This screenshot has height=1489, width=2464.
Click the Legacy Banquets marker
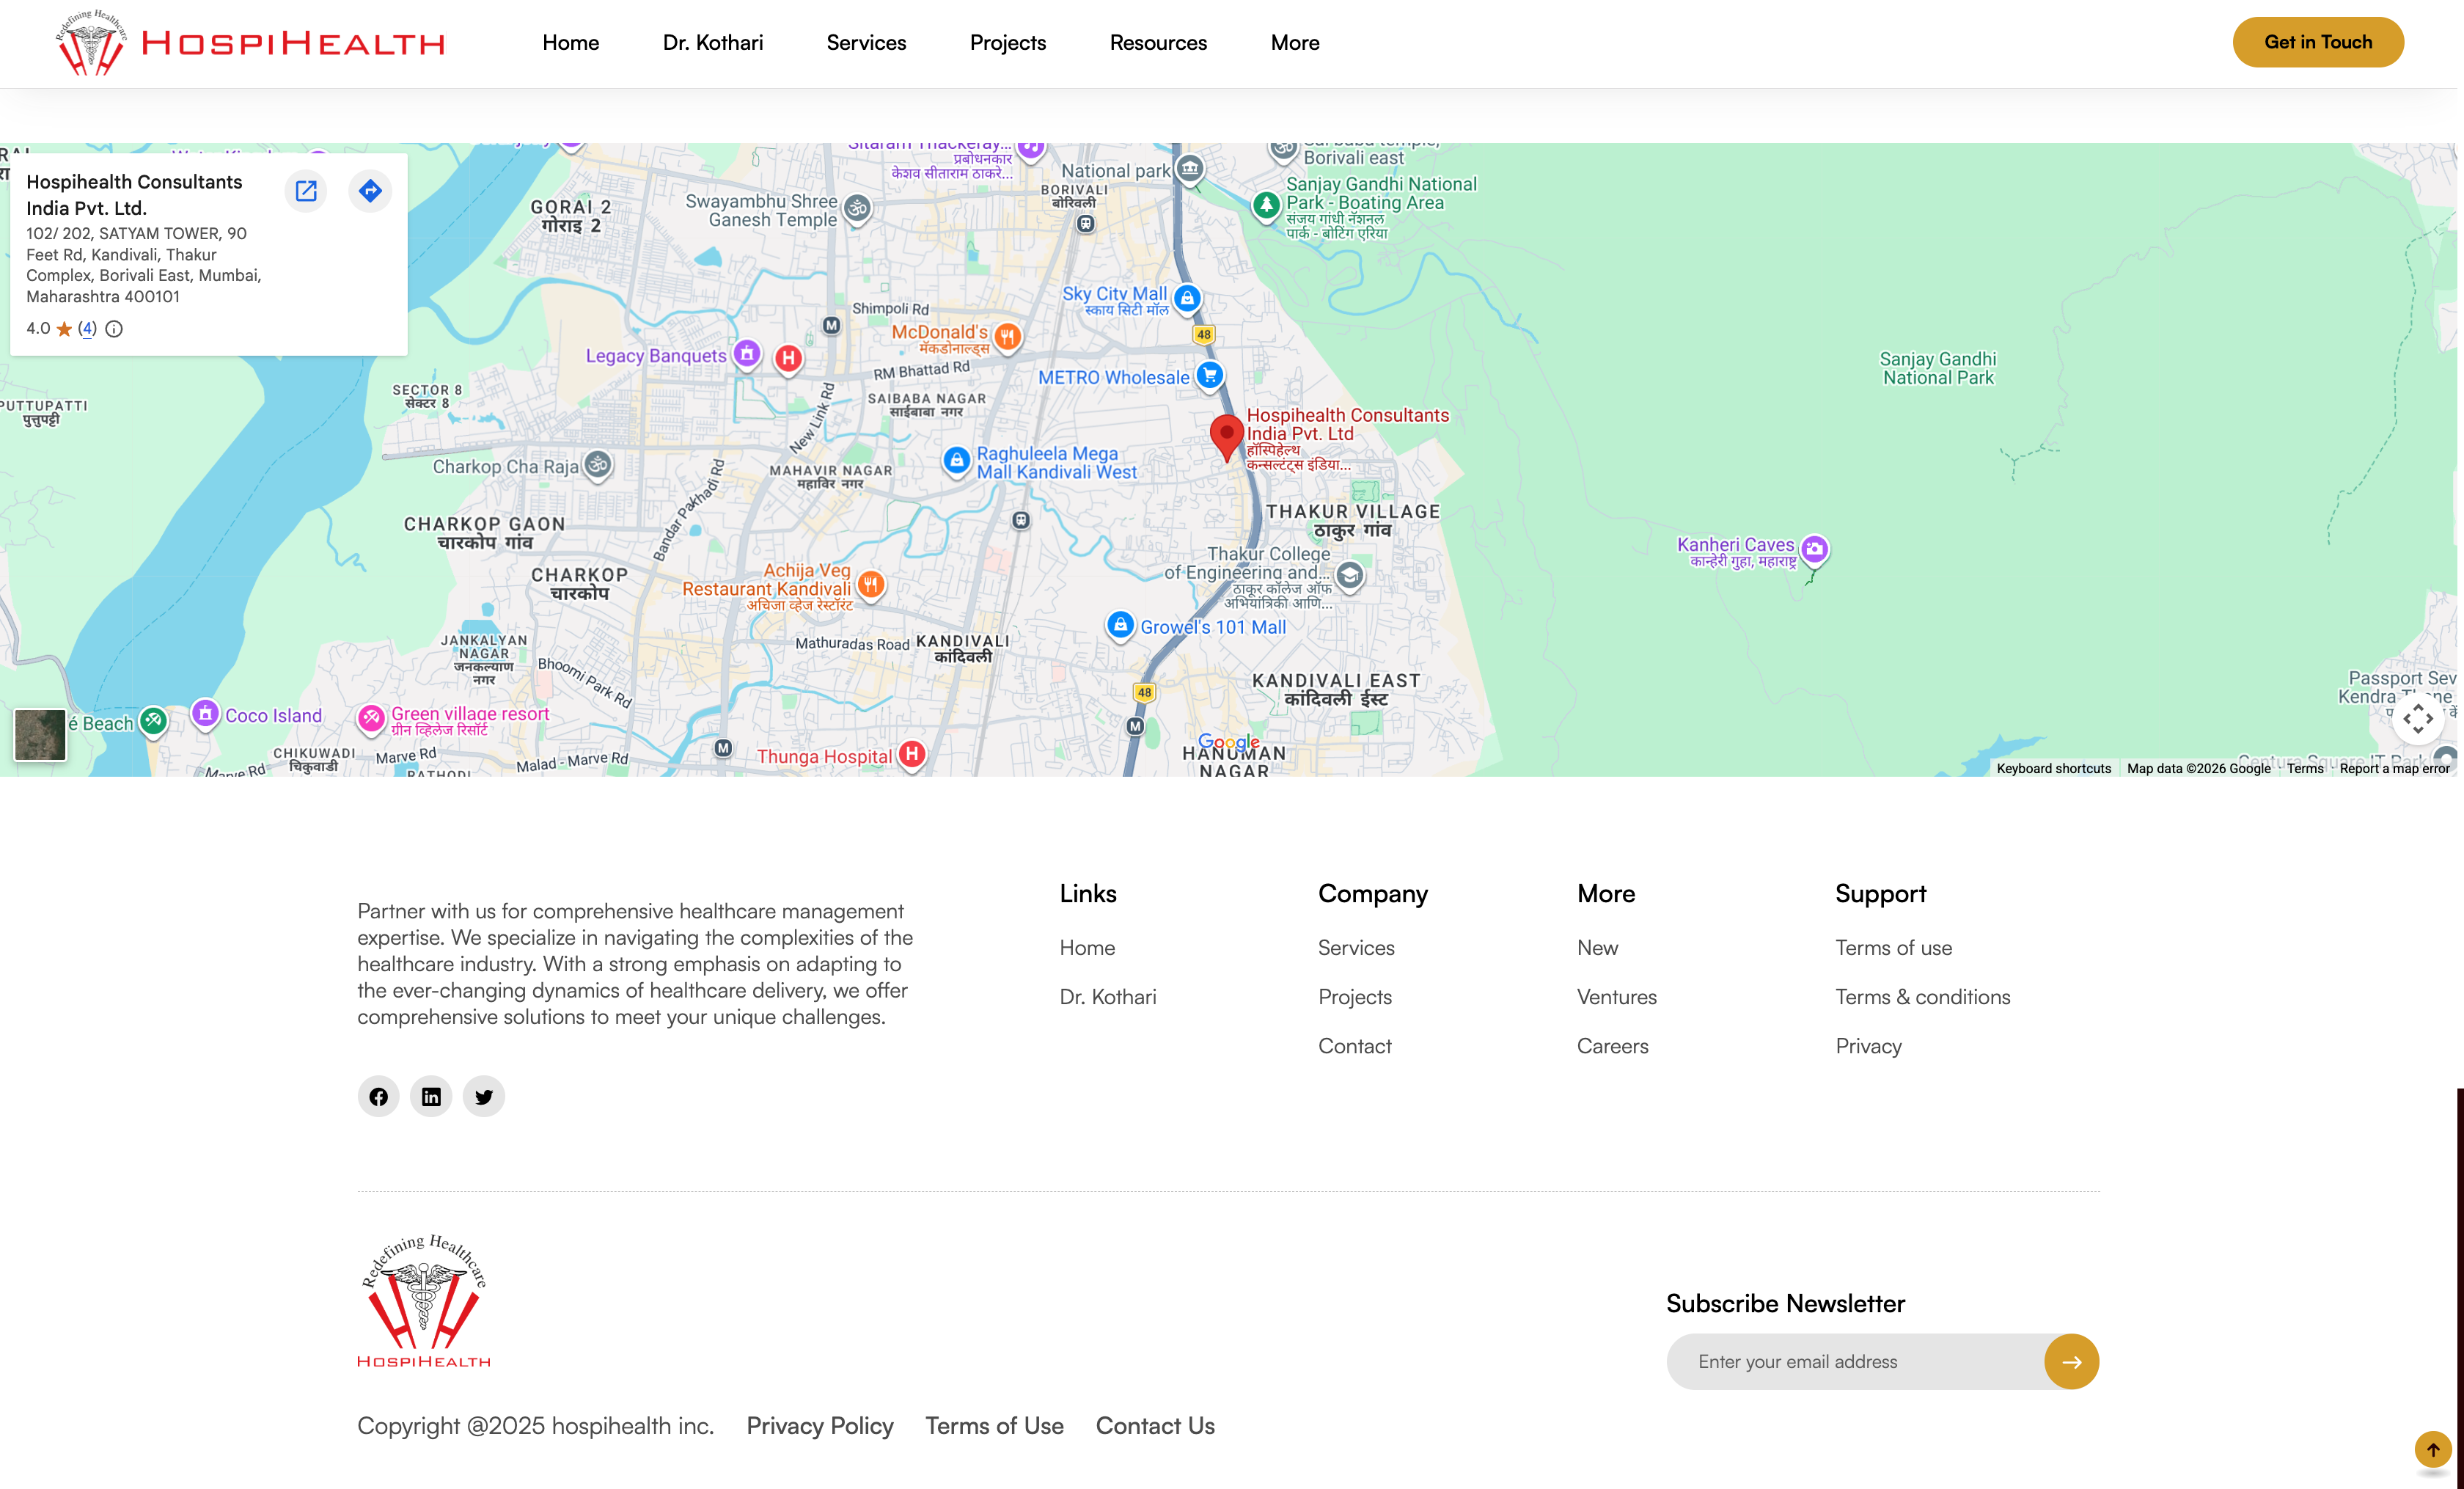747,354
